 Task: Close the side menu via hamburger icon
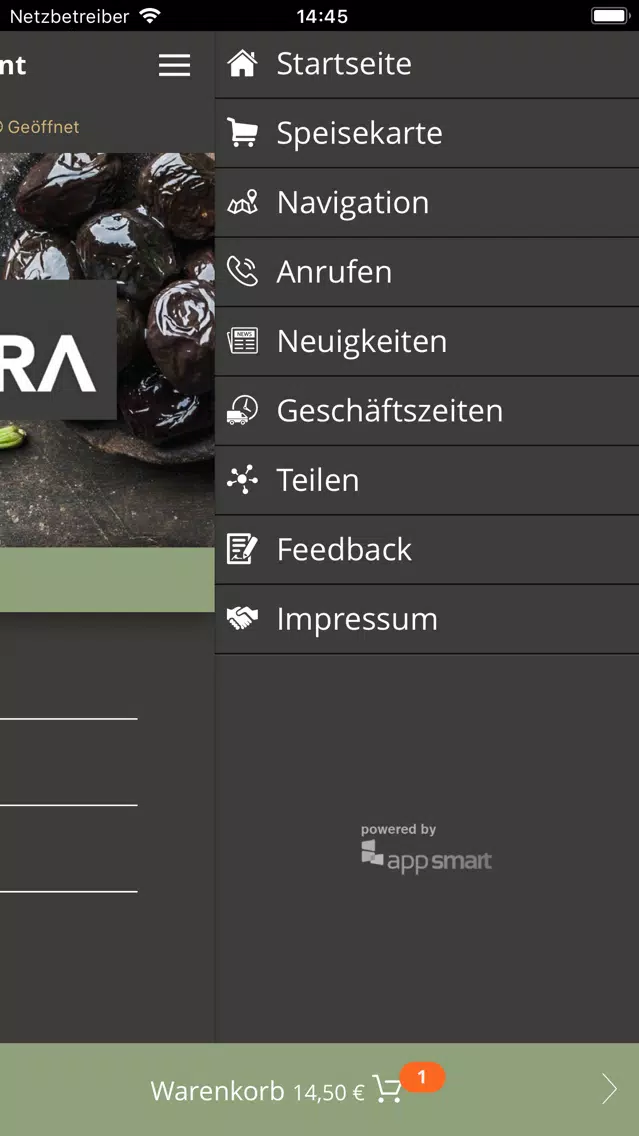[x=175, y=65]
